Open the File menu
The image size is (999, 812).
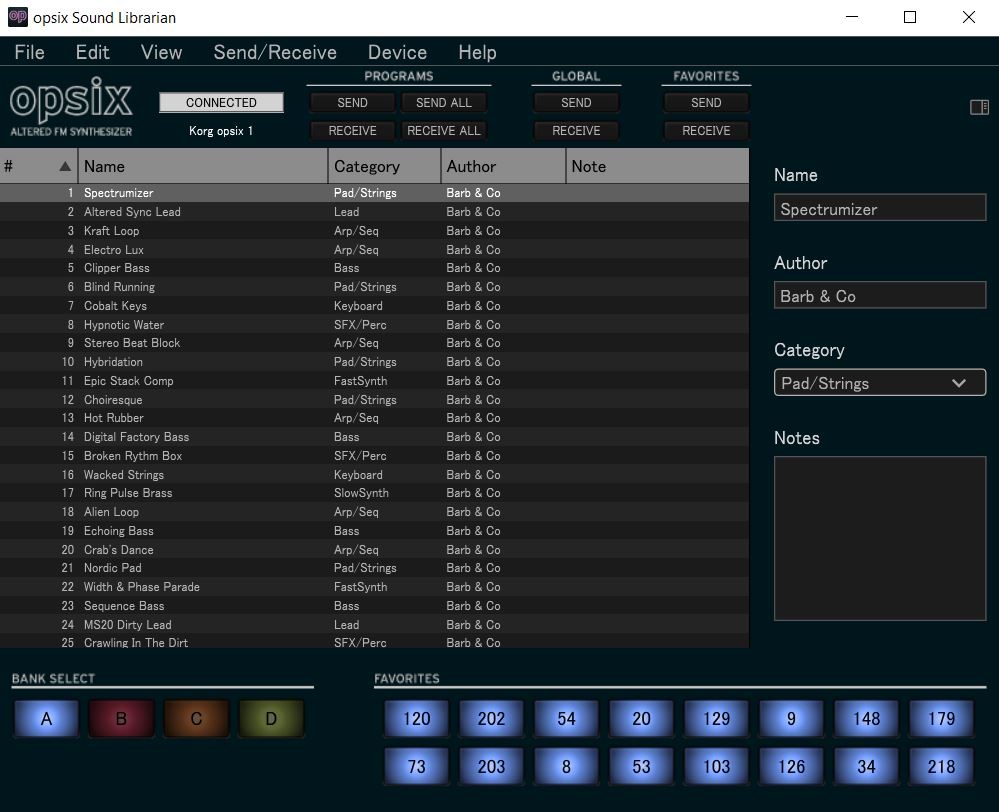point(29,52)
